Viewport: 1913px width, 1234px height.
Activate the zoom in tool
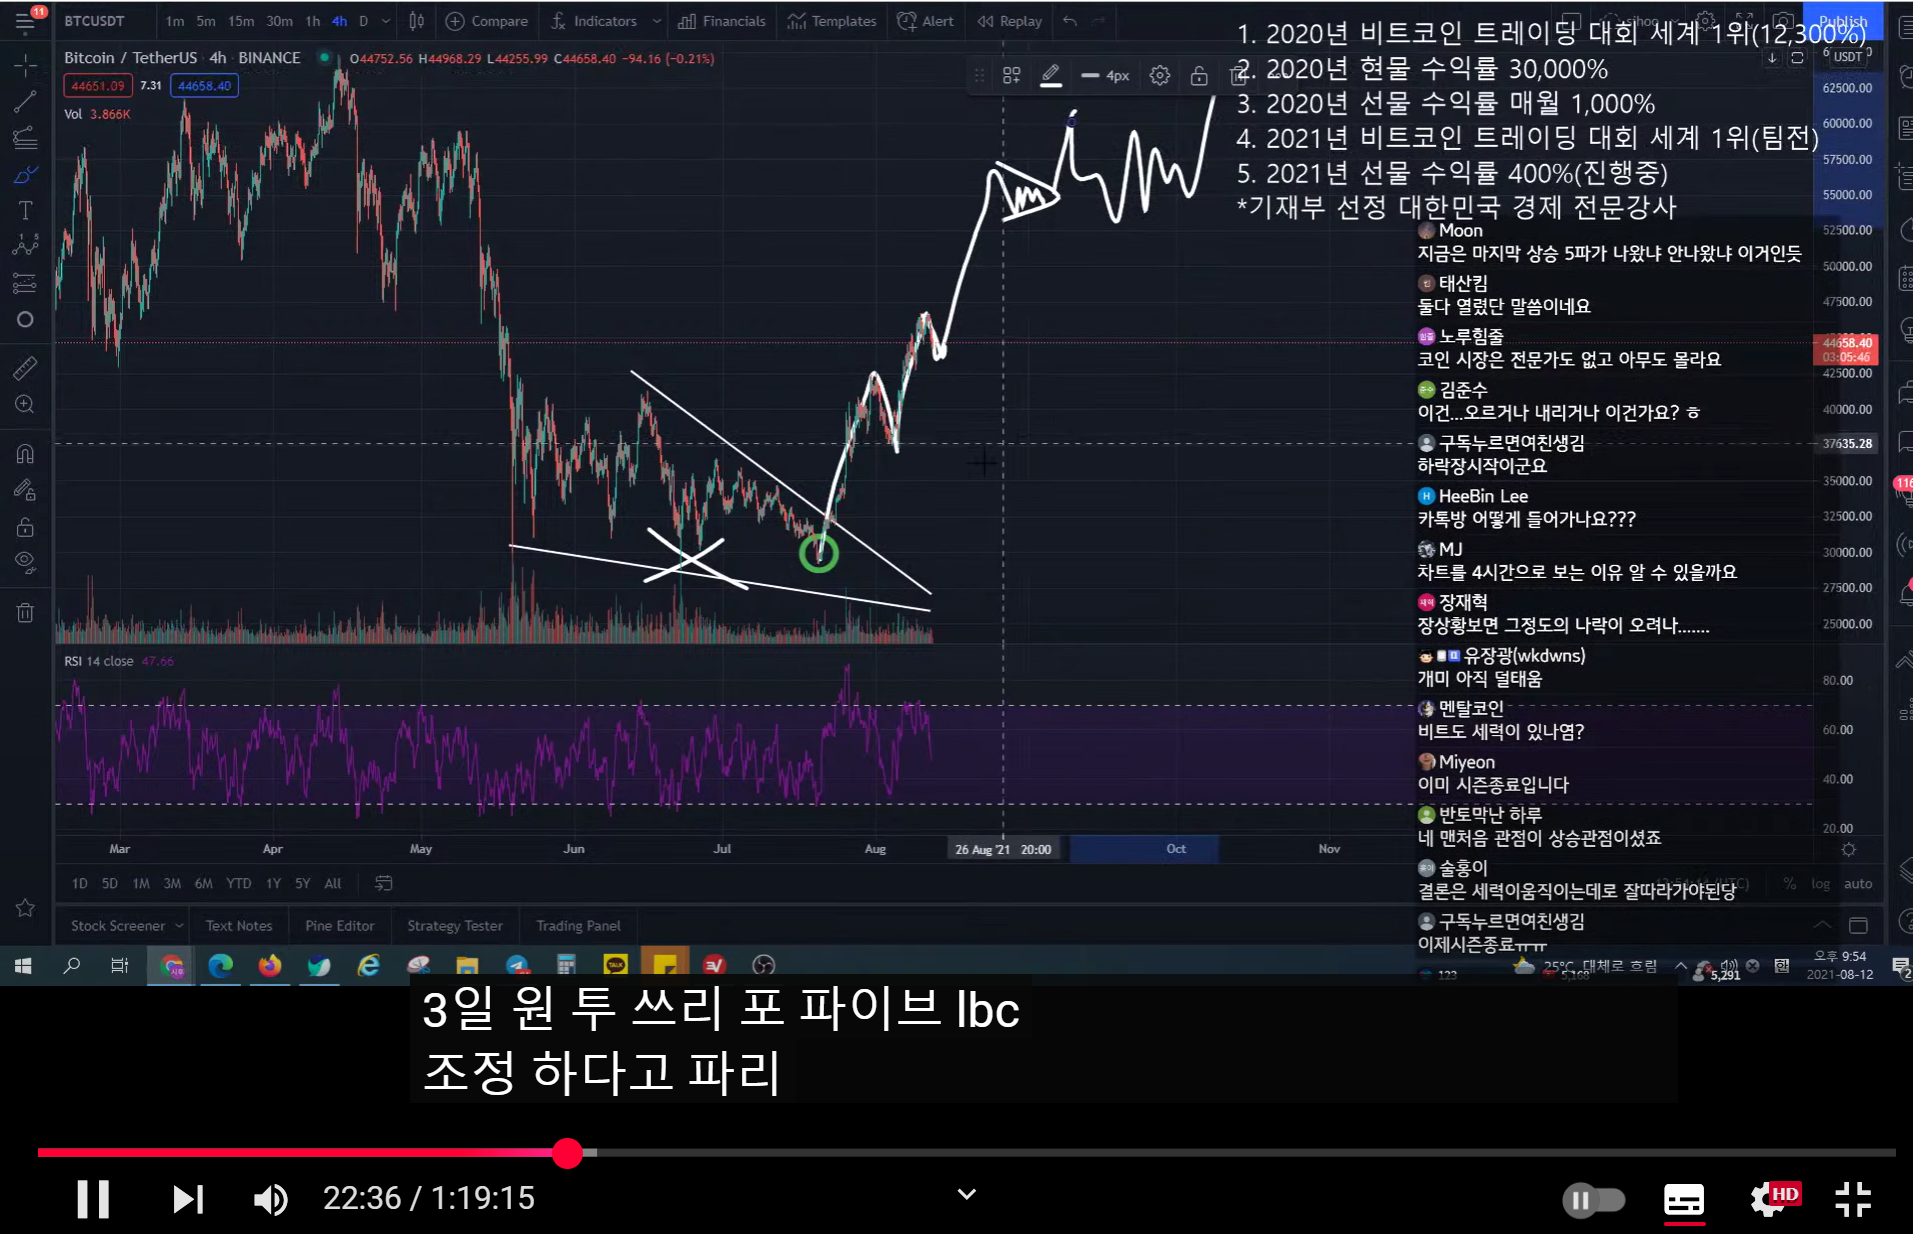click(25, 404)
